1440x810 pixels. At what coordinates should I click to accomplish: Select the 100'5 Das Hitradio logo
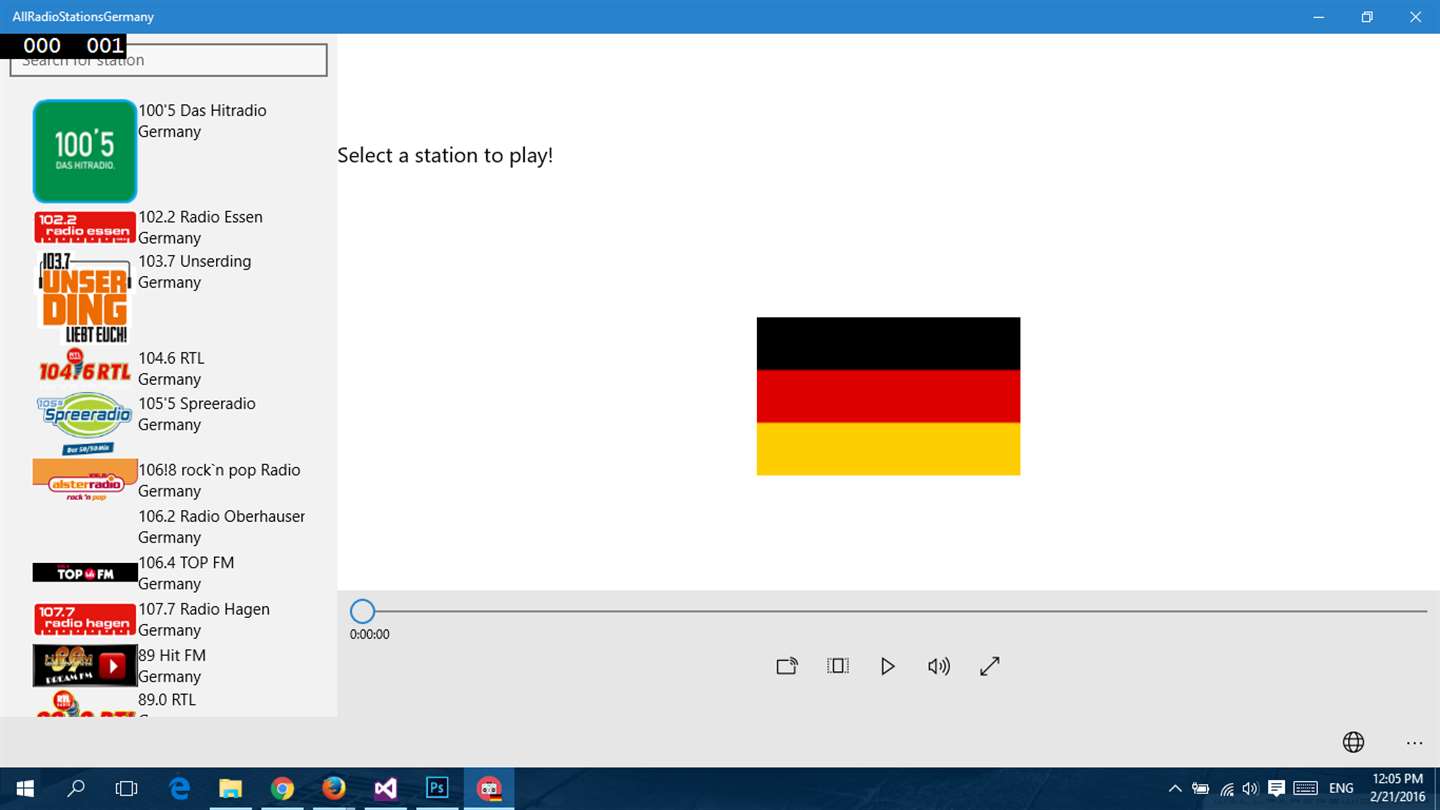(85, 151)
